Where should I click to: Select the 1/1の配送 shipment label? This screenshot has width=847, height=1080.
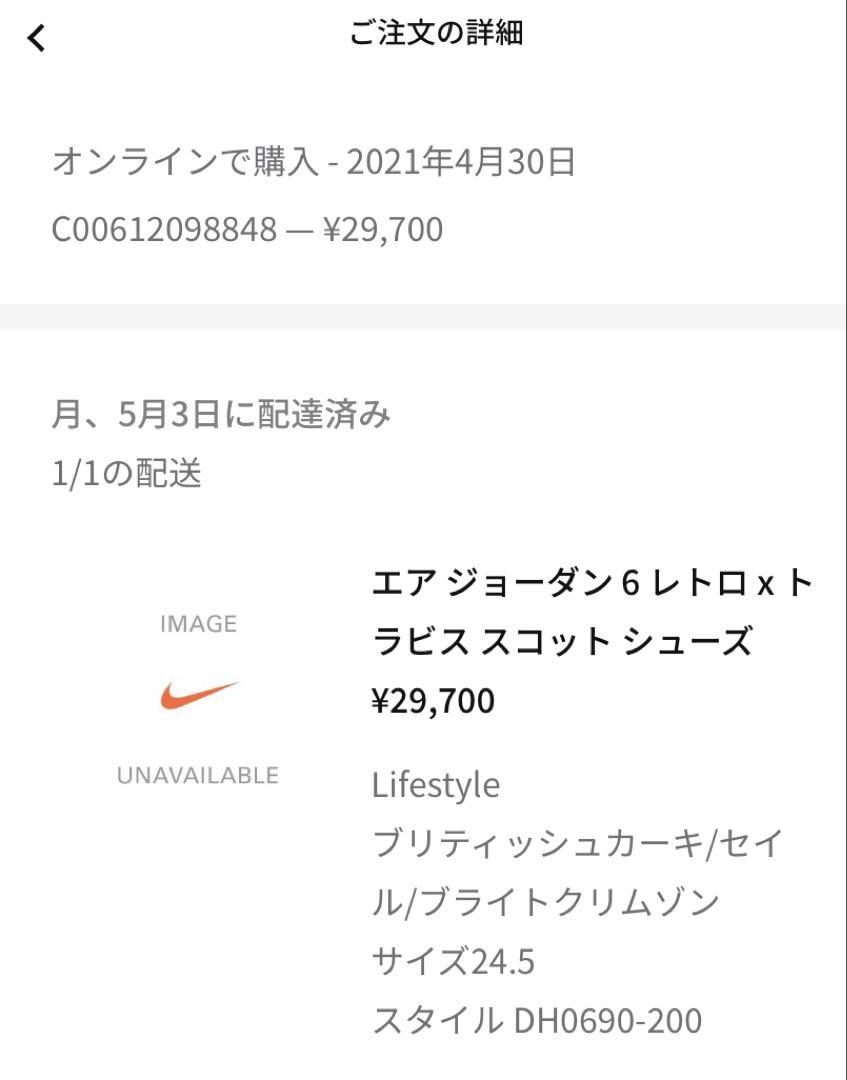127,474
